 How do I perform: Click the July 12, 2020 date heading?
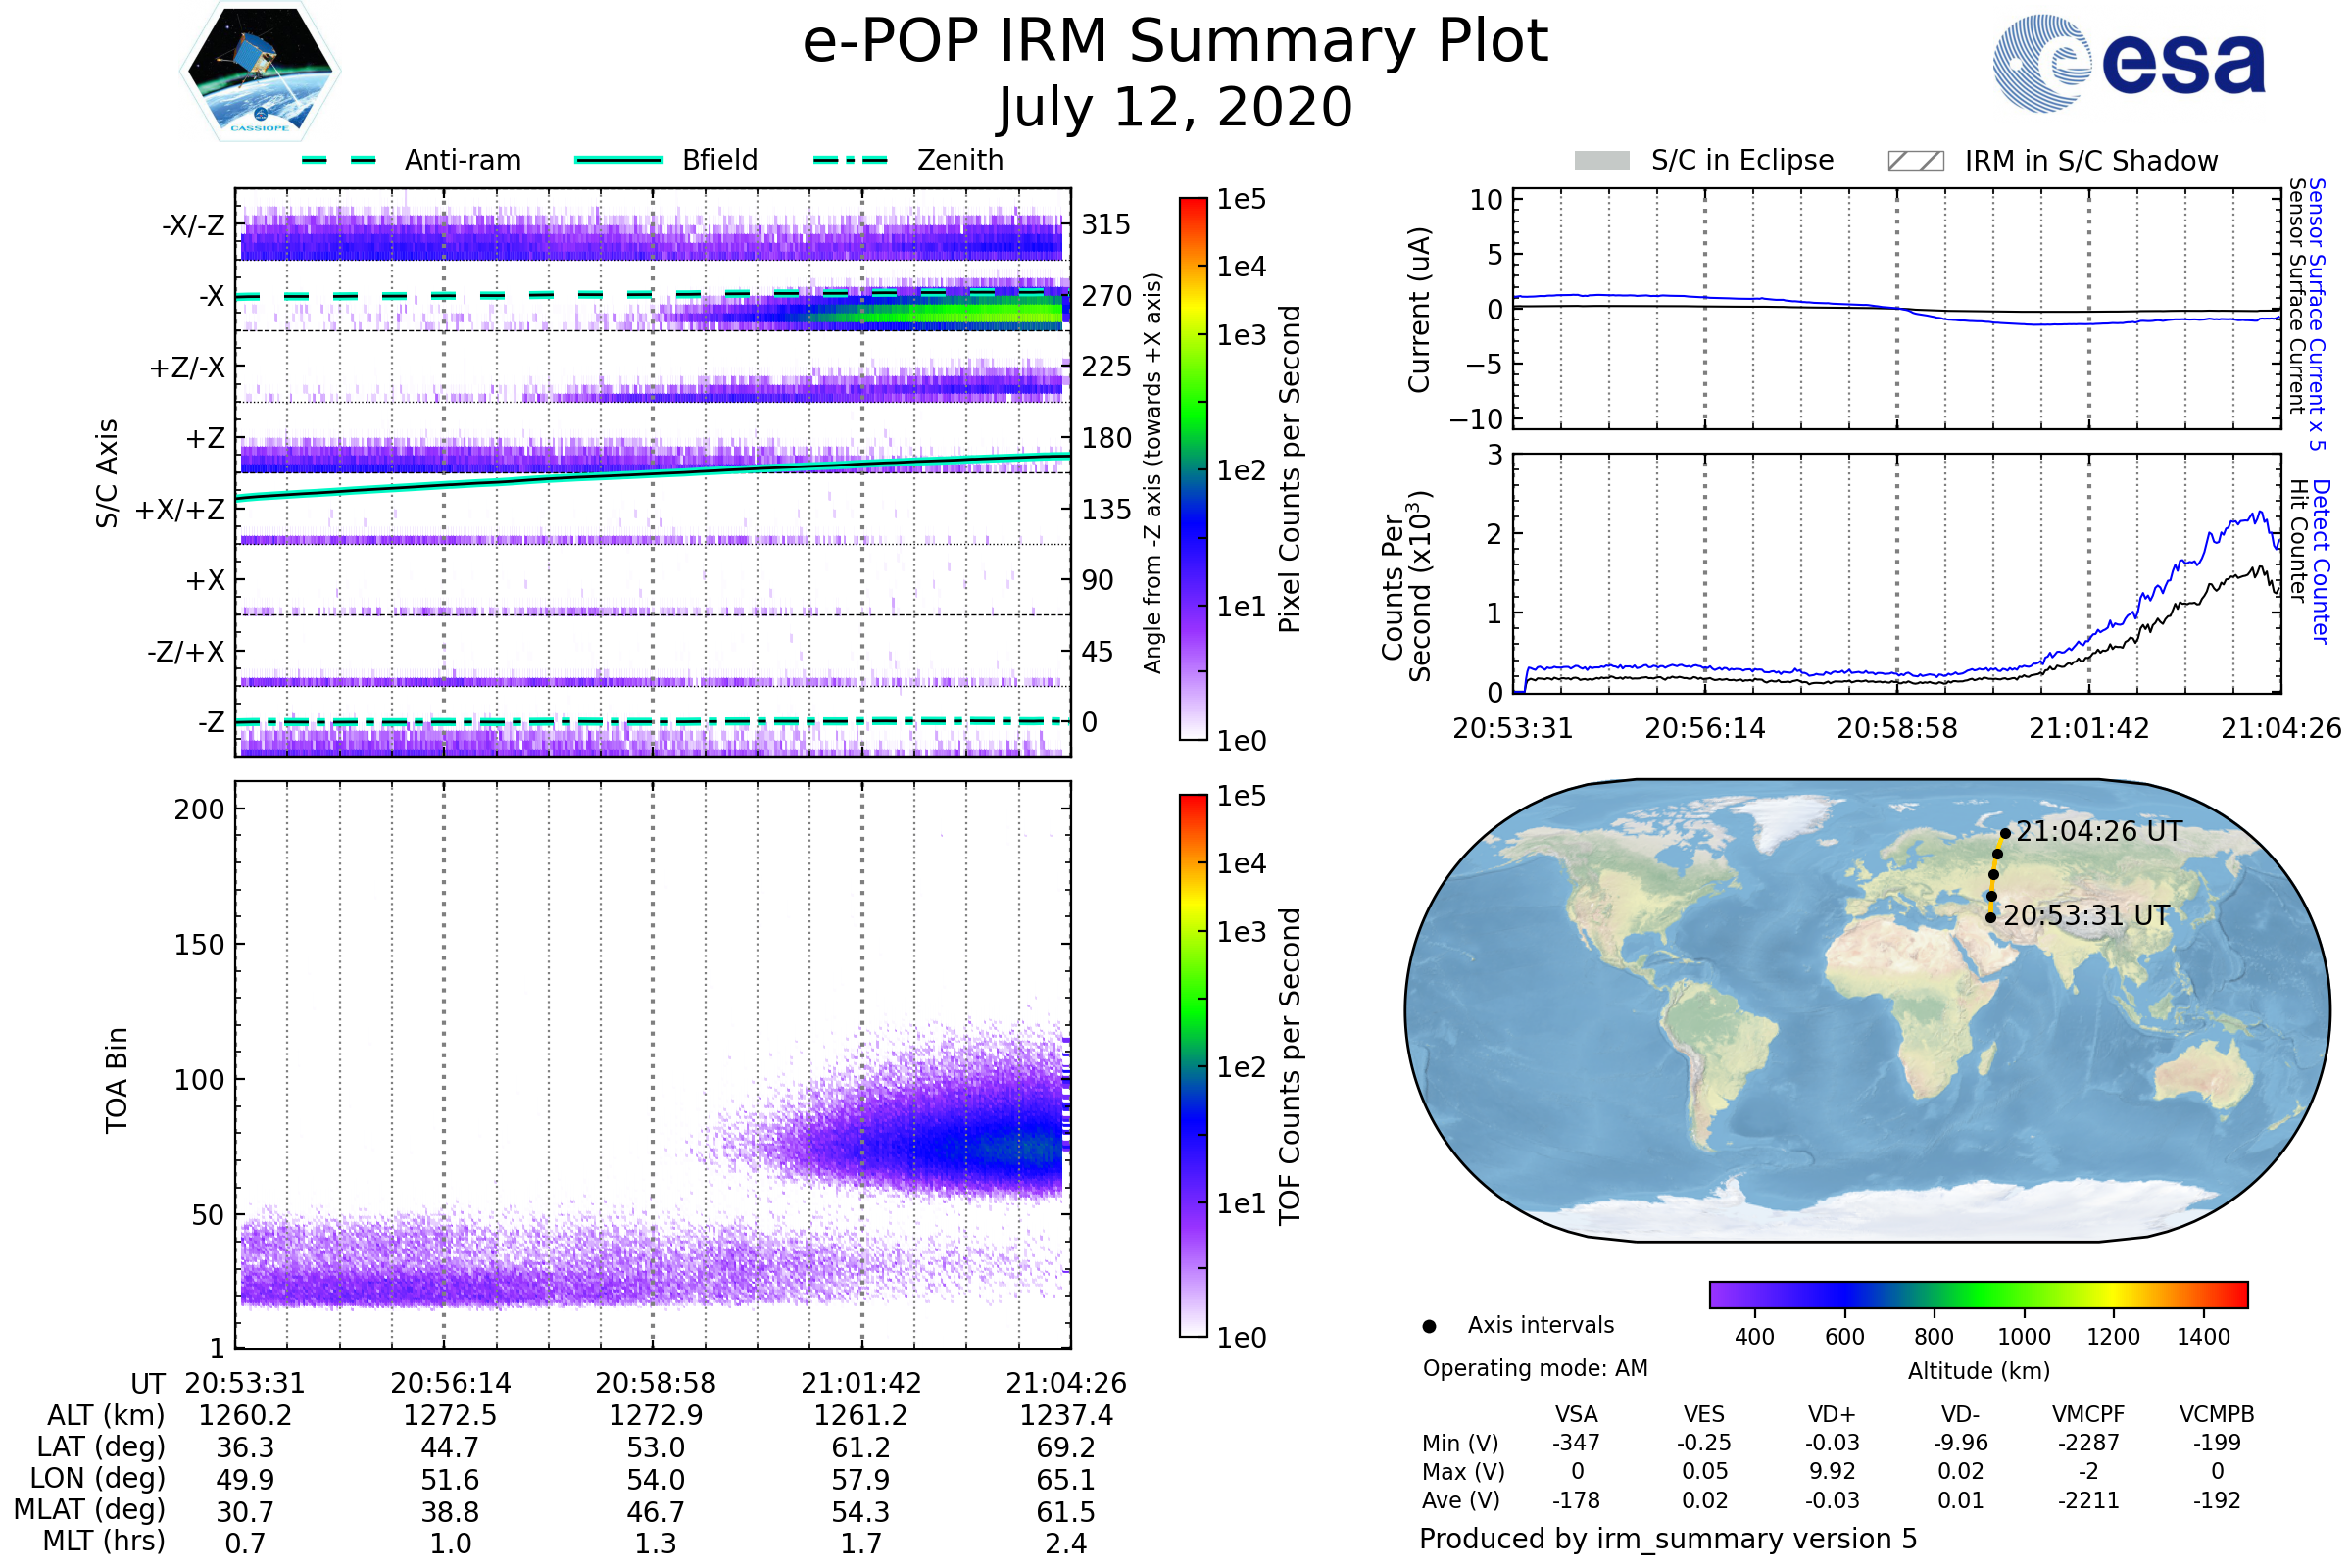[x=1175, y=108]
